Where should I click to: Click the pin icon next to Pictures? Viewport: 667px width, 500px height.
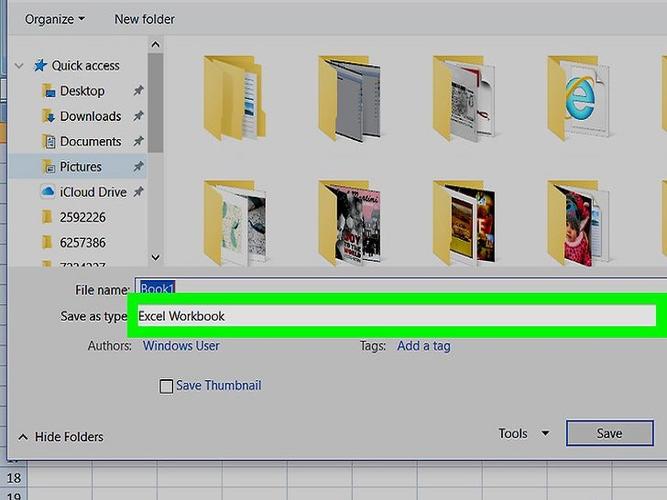[x=138, y=166]
